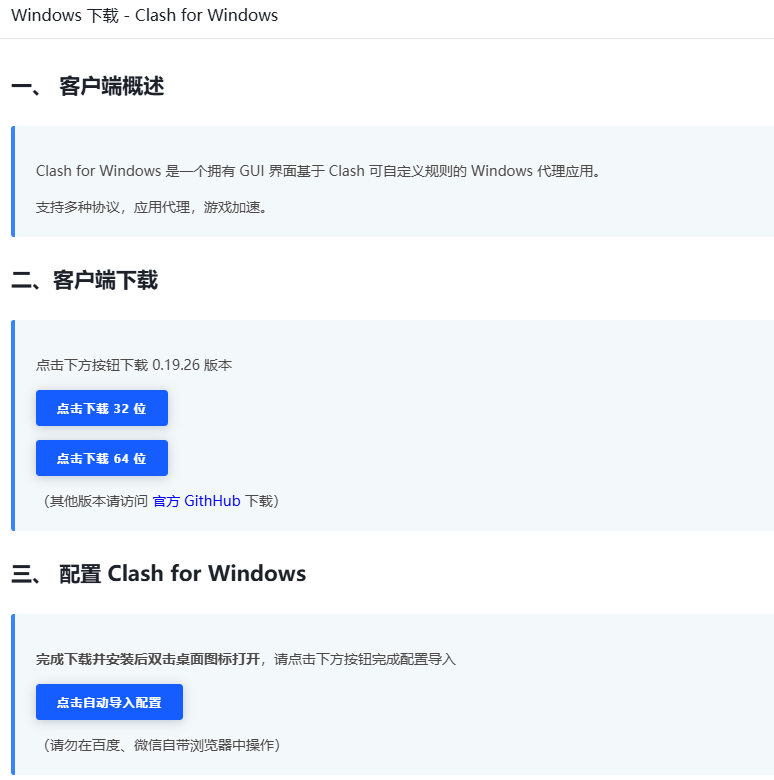Click heading 三、配置 Clash for Windows
This screenshot has height=780, width=774.
click(x=158, y=574)
